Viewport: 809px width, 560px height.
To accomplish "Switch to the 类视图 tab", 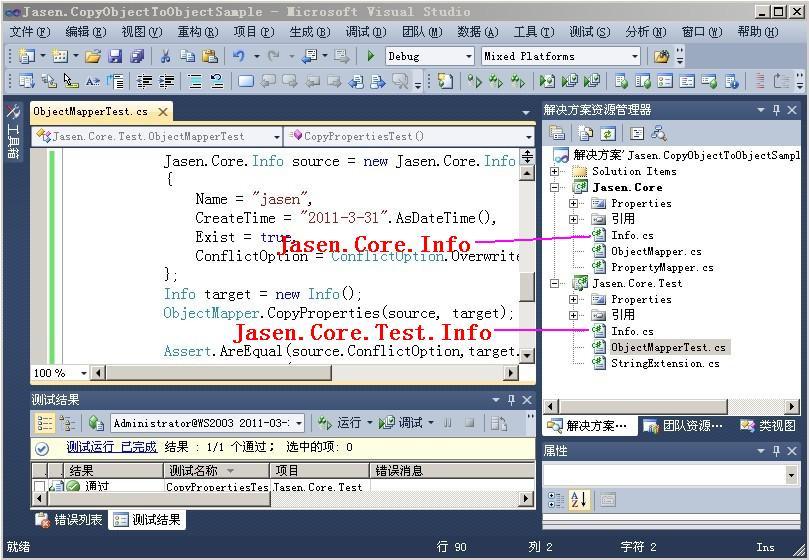I will click(x=768, y=425).
